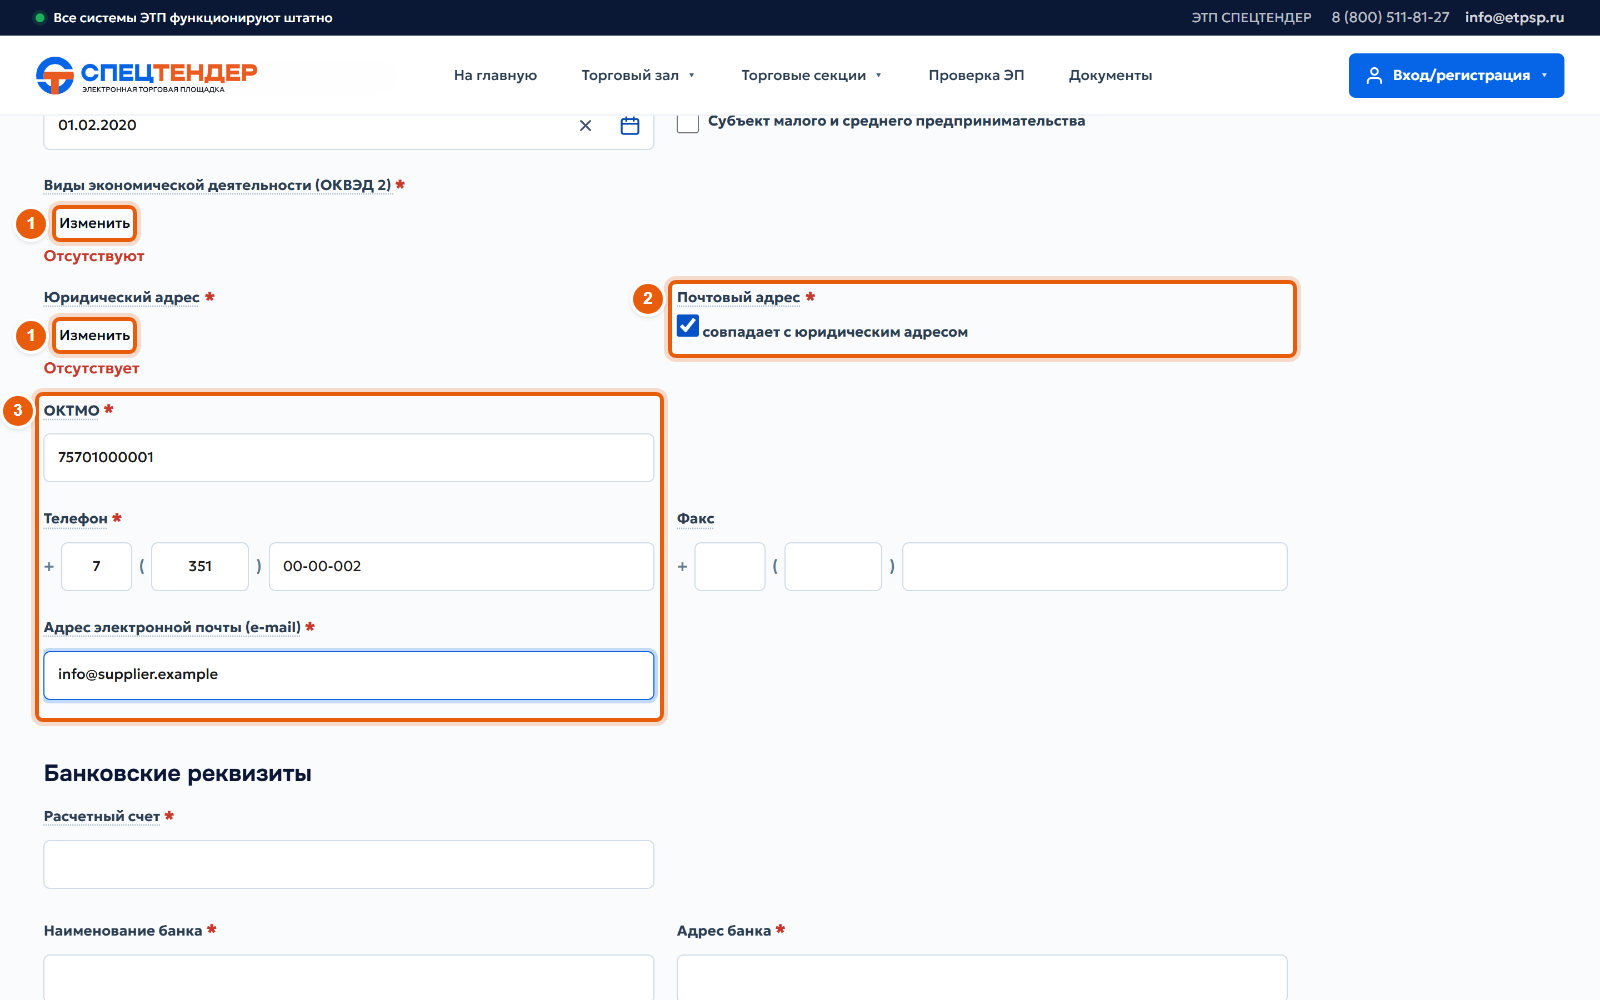
Task: Go to На главную page
Action: (495, 75)
